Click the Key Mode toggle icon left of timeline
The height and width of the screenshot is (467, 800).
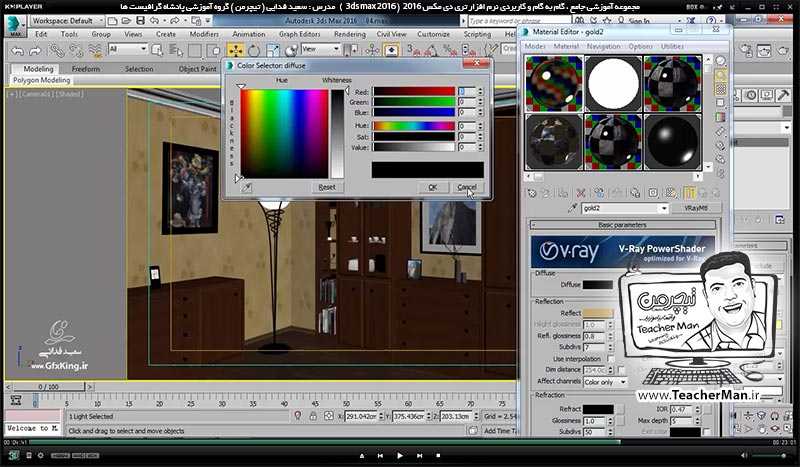(16, 401)
